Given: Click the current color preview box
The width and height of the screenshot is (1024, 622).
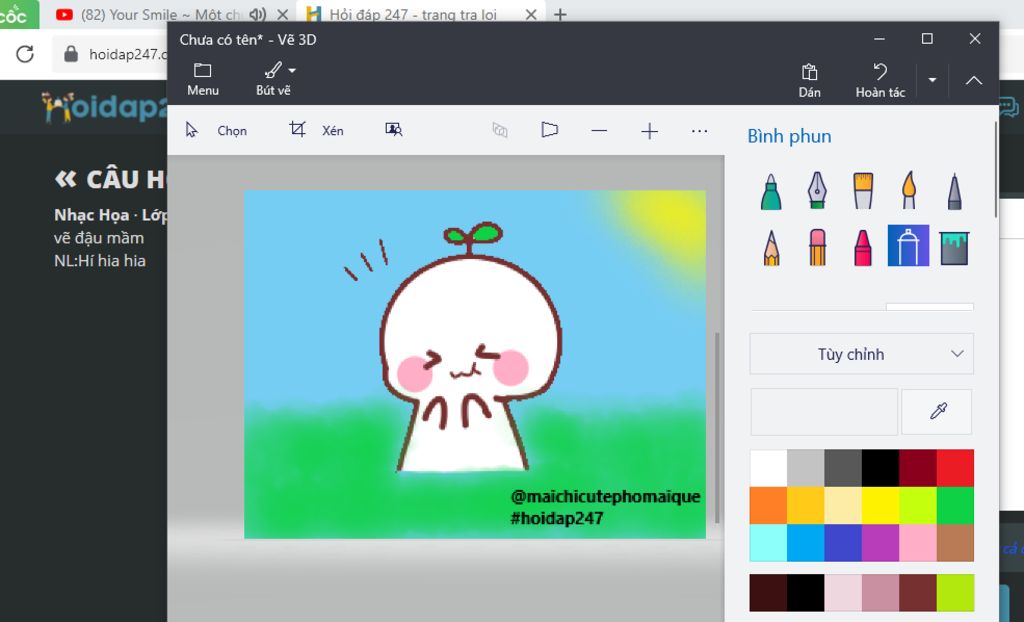Looking at the screenshot, I should pos(824,412).
